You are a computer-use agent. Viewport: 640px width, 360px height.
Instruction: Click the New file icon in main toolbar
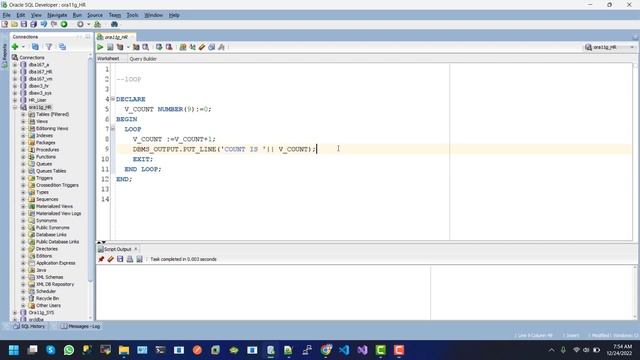click(5, 24)
